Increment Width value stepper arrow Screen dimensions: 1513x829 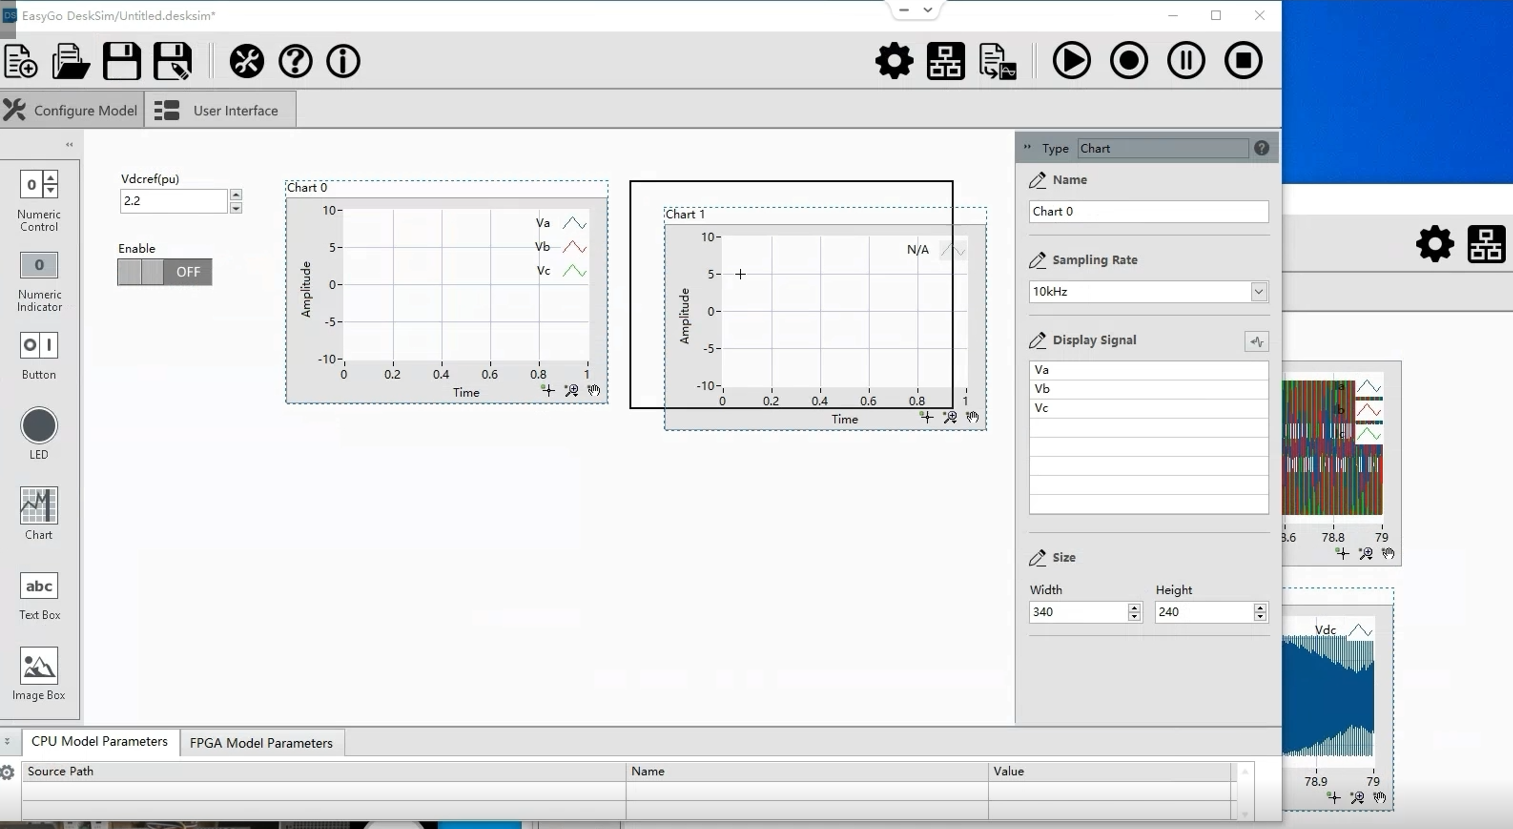click(x=1134, y=607)
